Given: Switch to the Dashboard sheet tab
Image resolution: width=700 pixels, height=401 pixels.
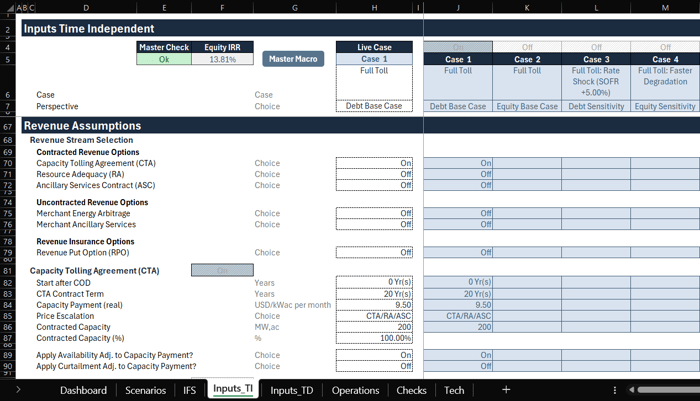Looking at the screenshot, I should tap(86, 389).
